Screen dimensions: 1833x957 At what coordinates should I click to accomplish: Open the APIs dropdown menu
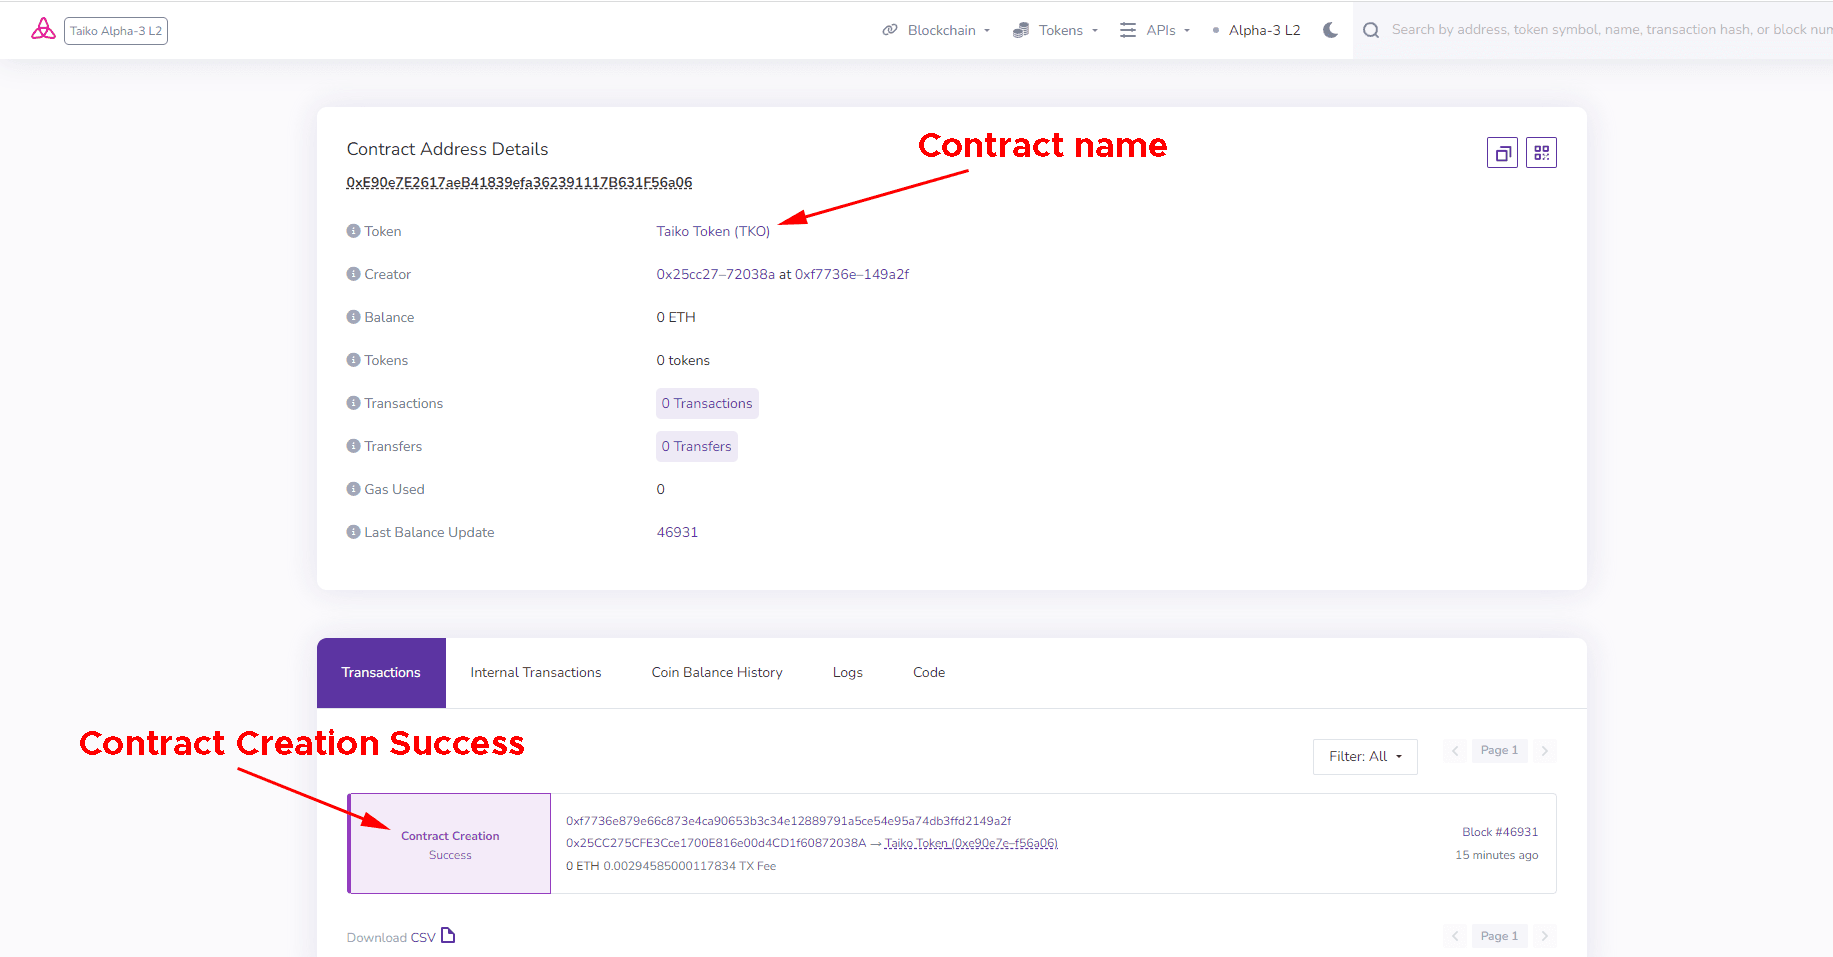1155,30
